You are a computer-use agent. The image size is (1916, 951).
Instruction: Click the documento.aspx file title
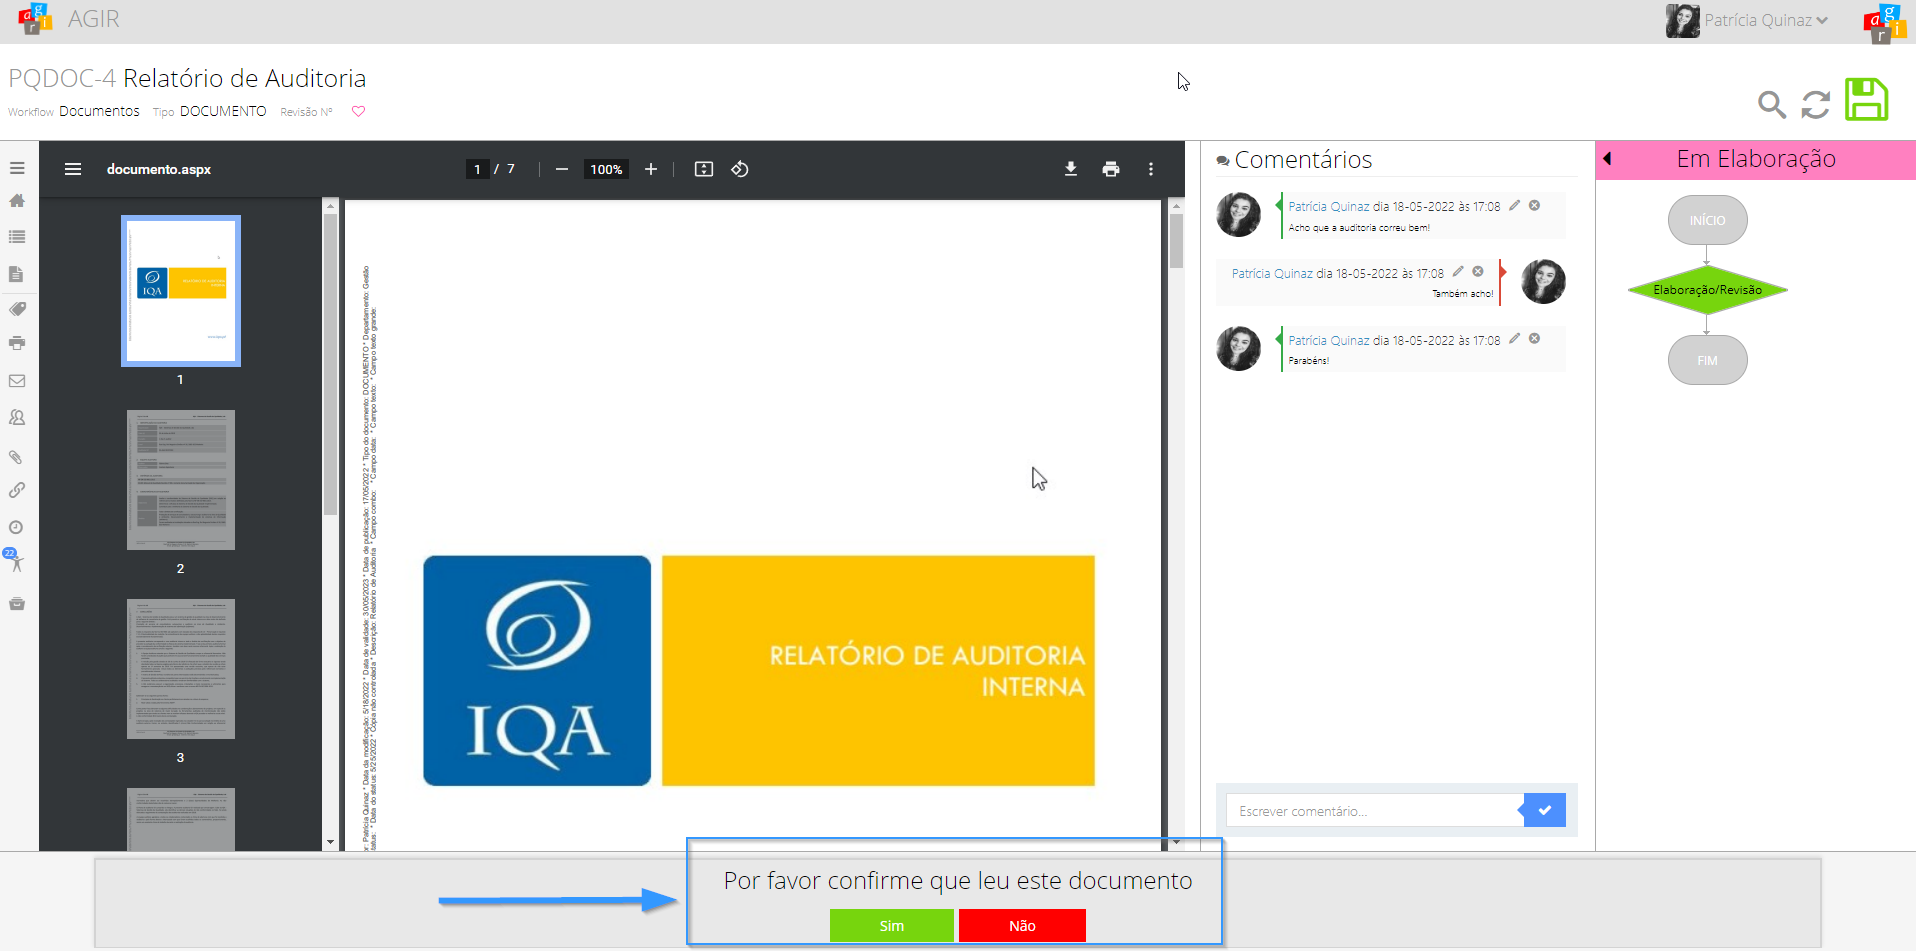159,169
